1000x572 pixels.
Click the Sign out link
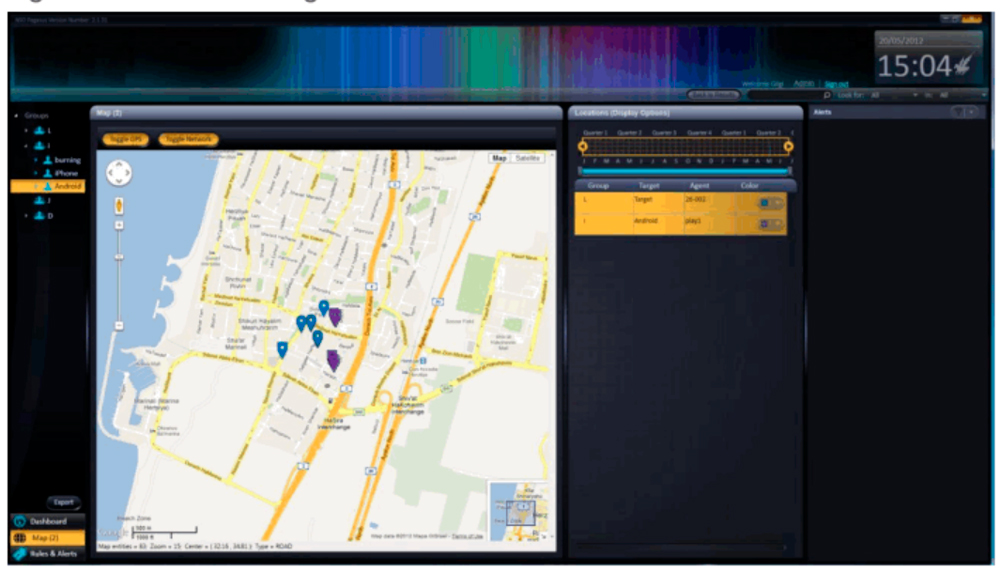click(836, 84)
